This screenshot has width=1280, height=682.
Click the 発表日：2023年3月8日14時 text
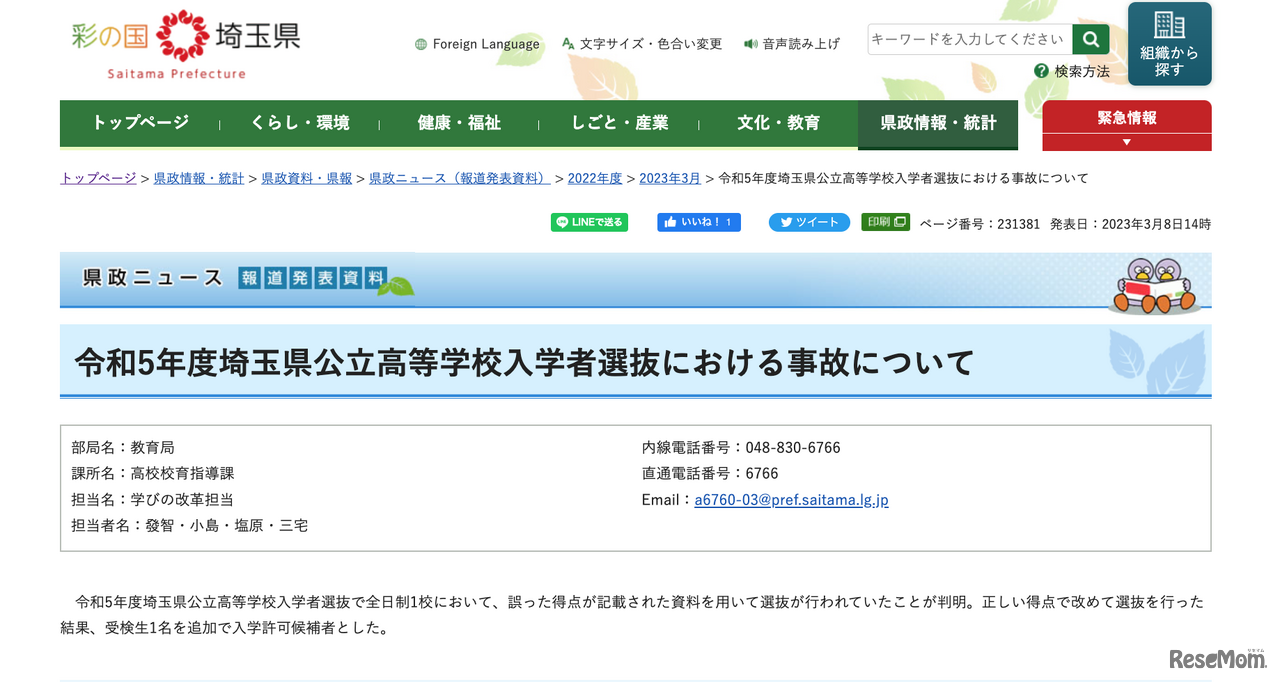coord(1130,224)
